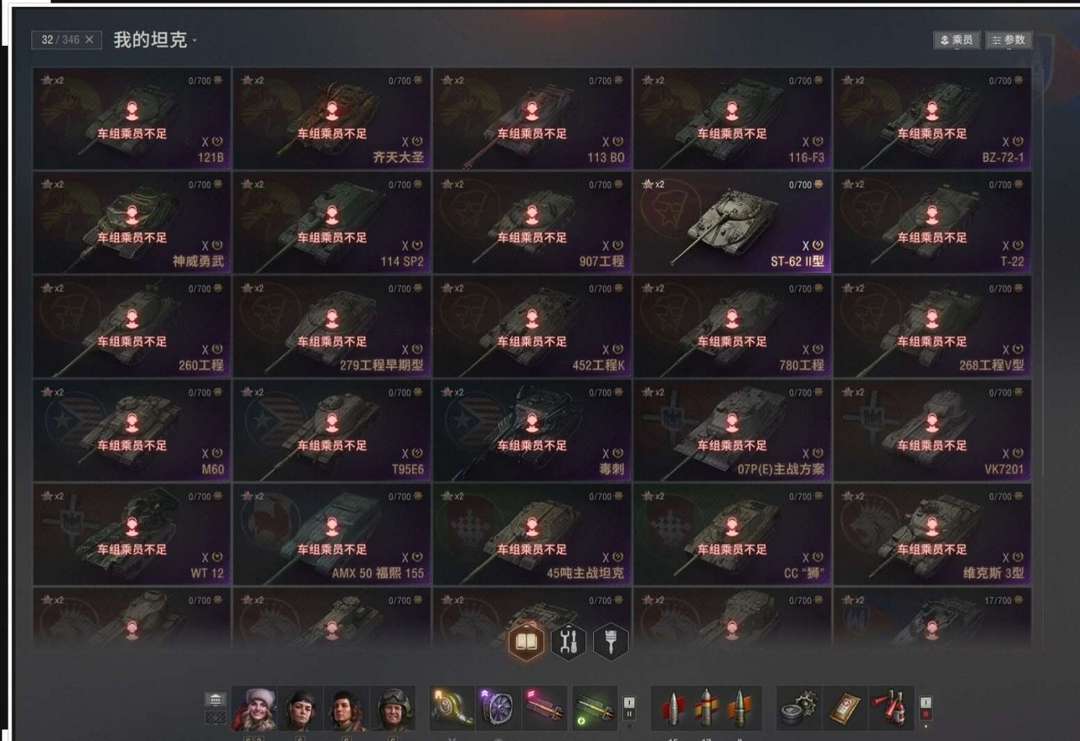This screenshot has width=1080, height=741.
Task: Click the green gun rammer equipment slot
Action: click(x=593, y=708)
